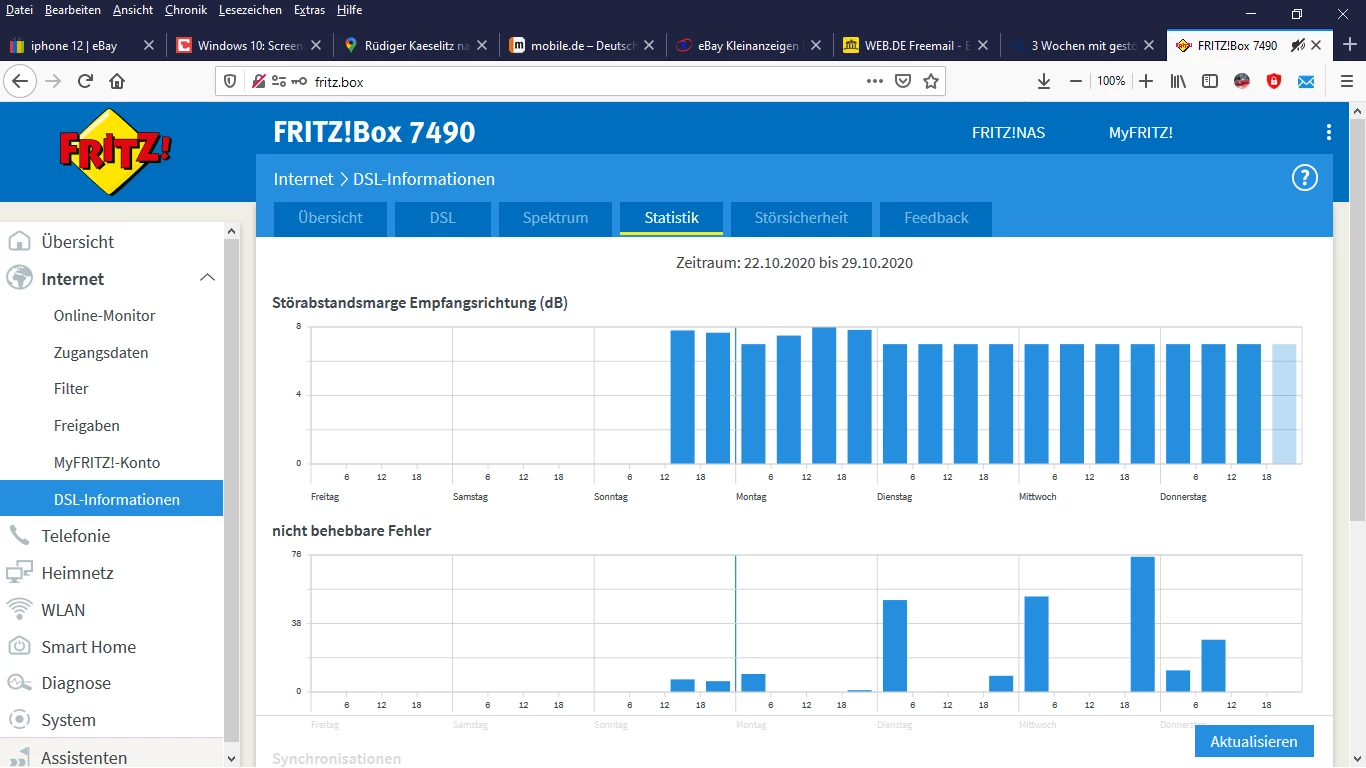Click the WLAN wifi icon in sidebar
The width and height of the screenshot is (1366, 768).
coord(19,610)
